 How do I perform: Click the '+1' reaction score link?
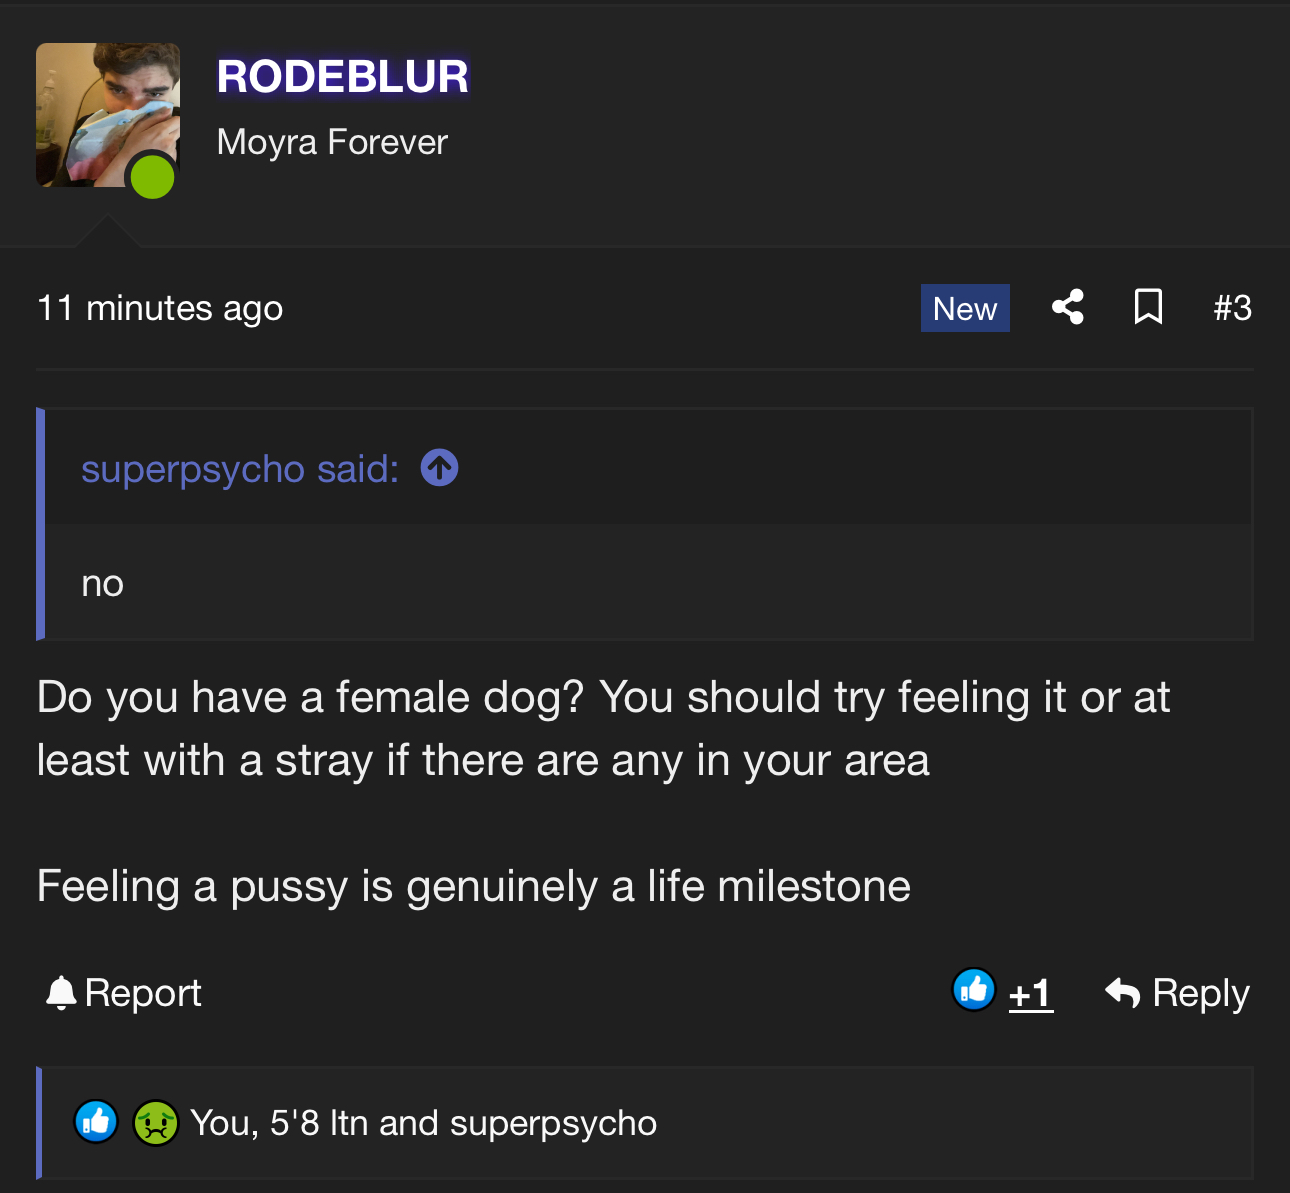coord(1031,994)
